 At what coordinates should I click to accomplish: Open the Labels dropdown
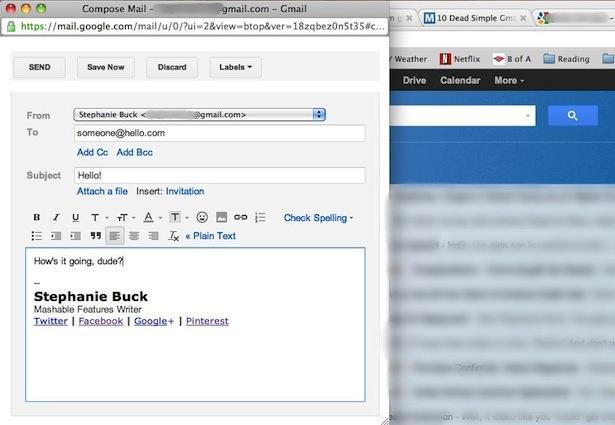coord(235,67)
